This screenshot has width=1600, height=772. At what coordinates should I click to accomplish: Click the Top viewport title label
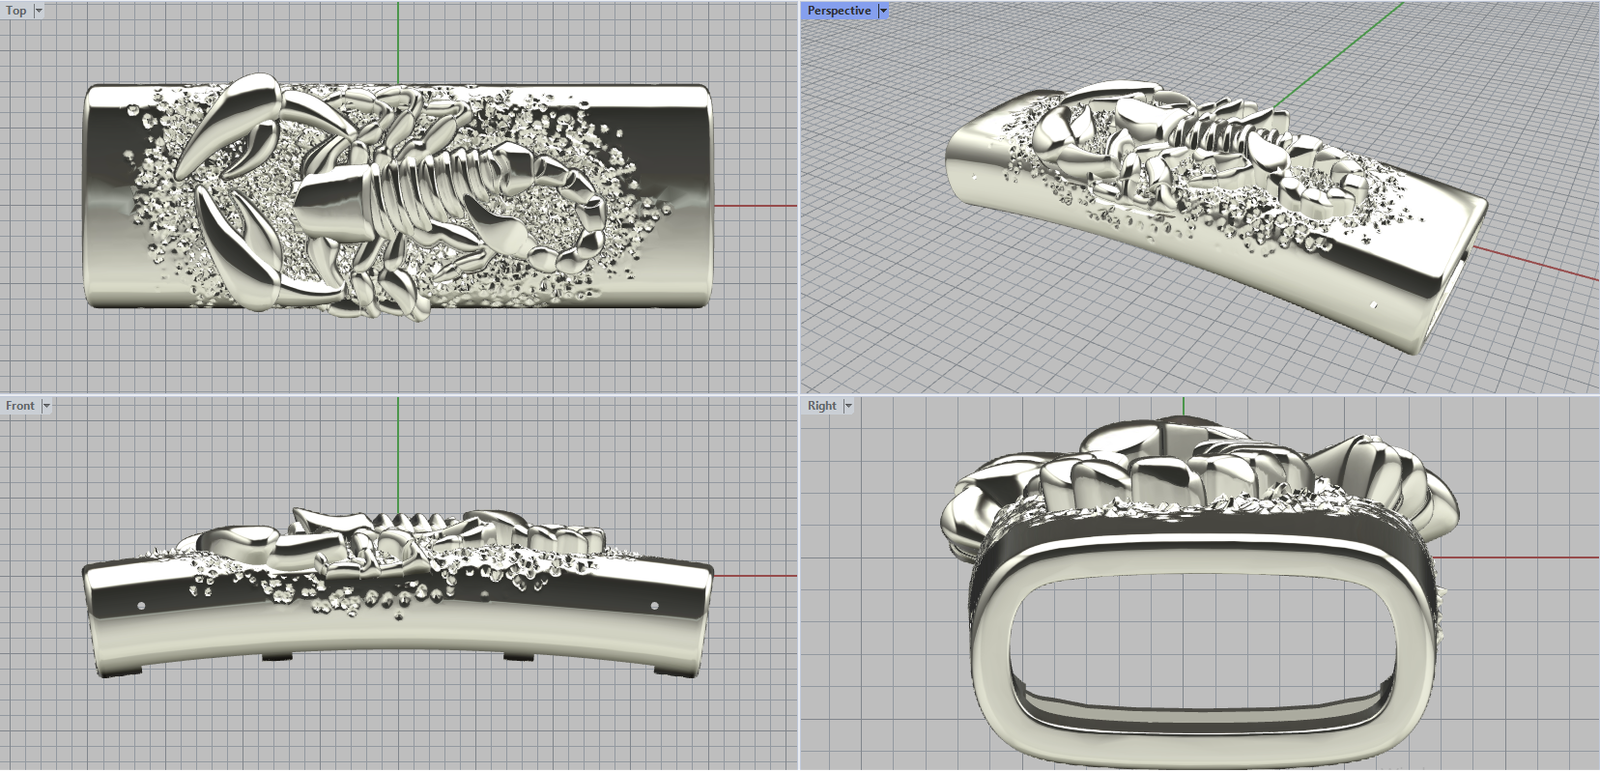point(16,11)
